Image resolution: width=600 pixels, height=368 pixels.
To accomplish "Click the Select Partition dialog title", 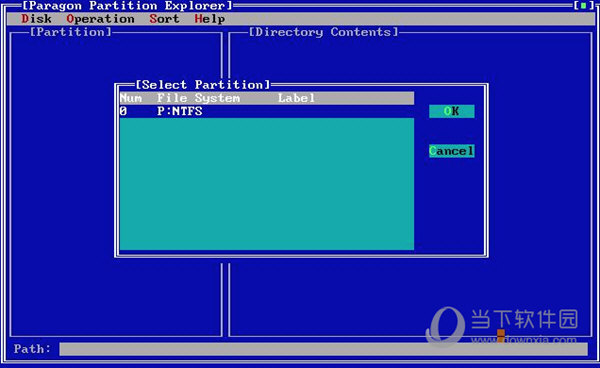I will (203, 84).
